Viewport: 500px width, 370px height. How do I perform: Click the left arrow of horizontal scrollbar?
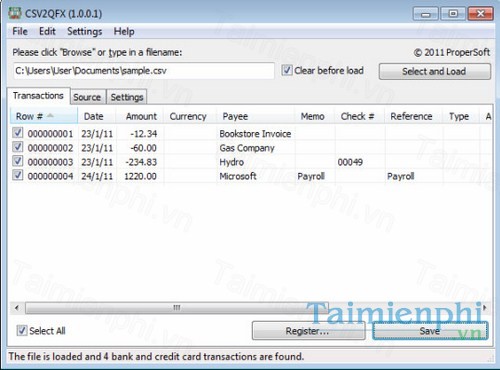pyautogui.click(x=17, y=308)
